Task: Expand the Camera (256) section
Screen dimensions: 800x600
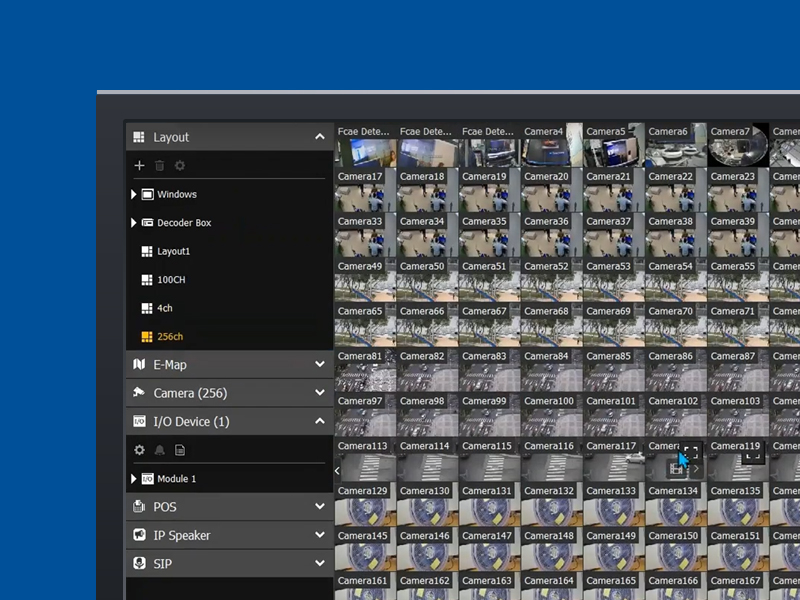Action: [x=319, y=393]
